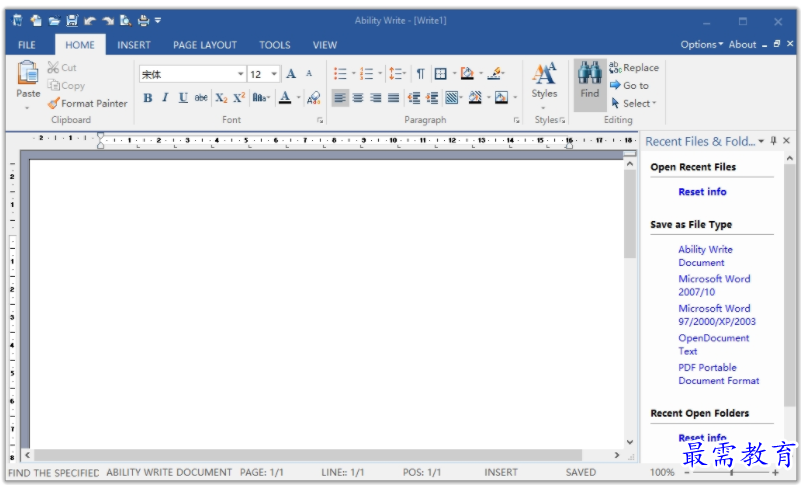
Task: Toggle italic formatting
Action: point(165,98)
